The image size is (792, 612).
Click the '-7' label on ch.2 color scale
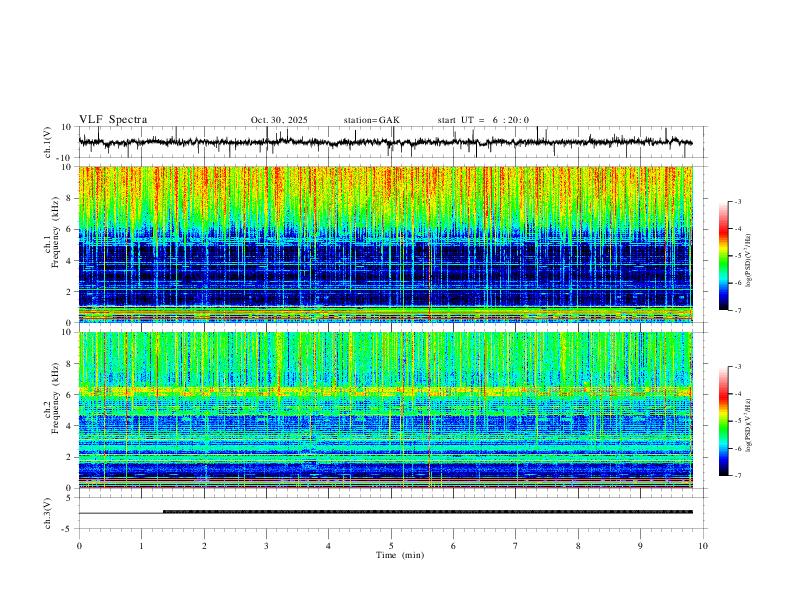coord(737,475)
